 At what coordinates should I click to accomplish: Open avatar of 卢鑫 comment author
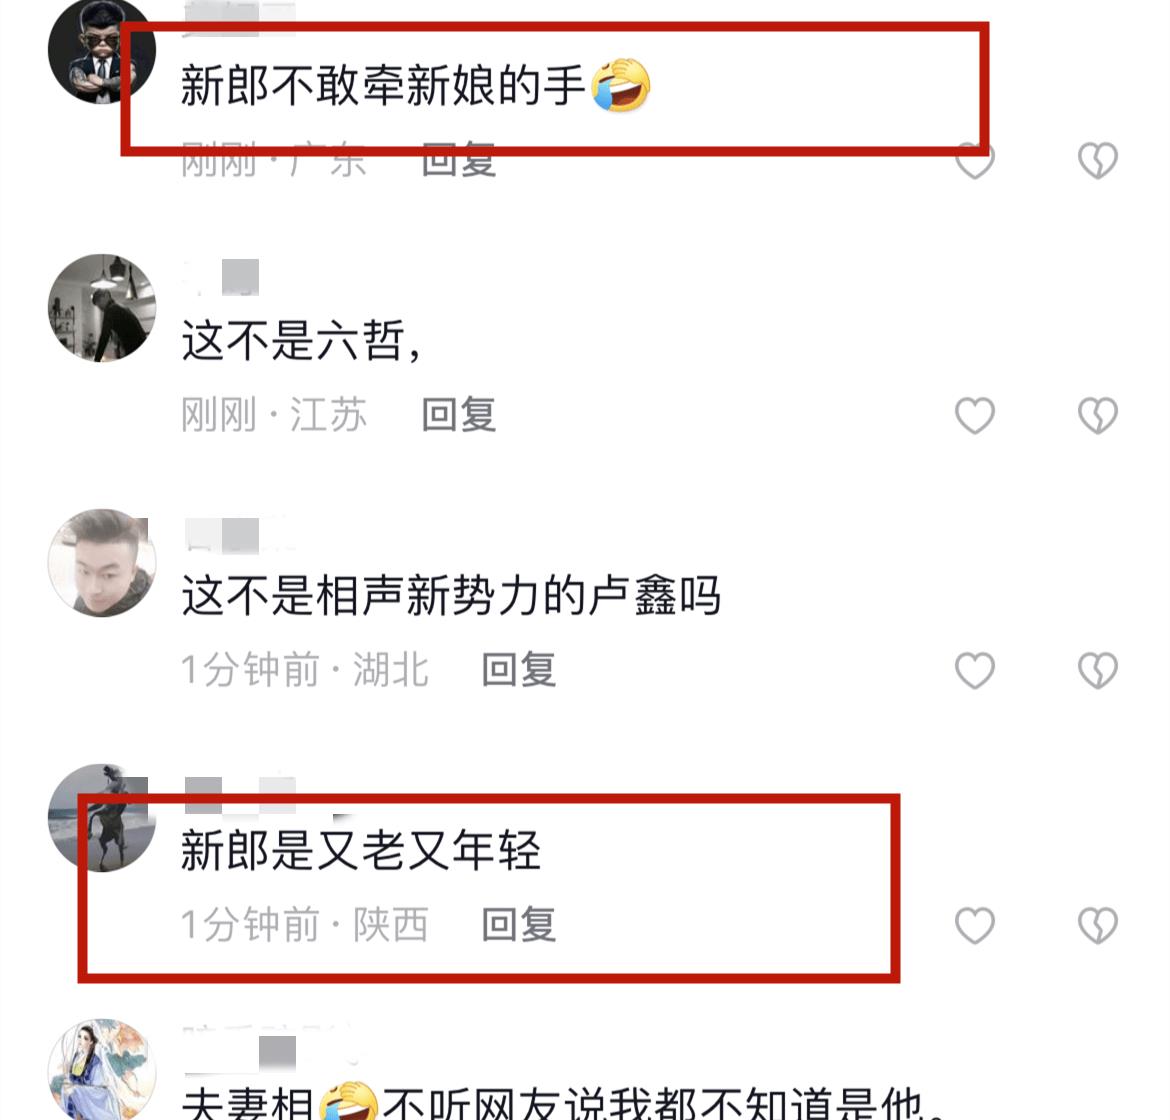point(101,563)
